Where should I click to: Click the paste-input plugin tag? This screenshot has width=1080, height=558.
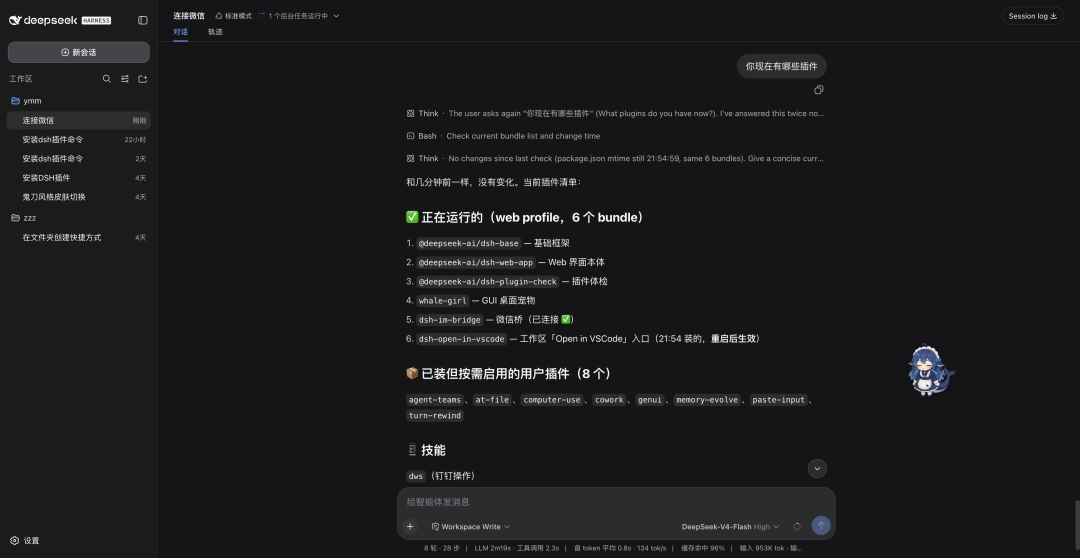[x=778, y=400]
